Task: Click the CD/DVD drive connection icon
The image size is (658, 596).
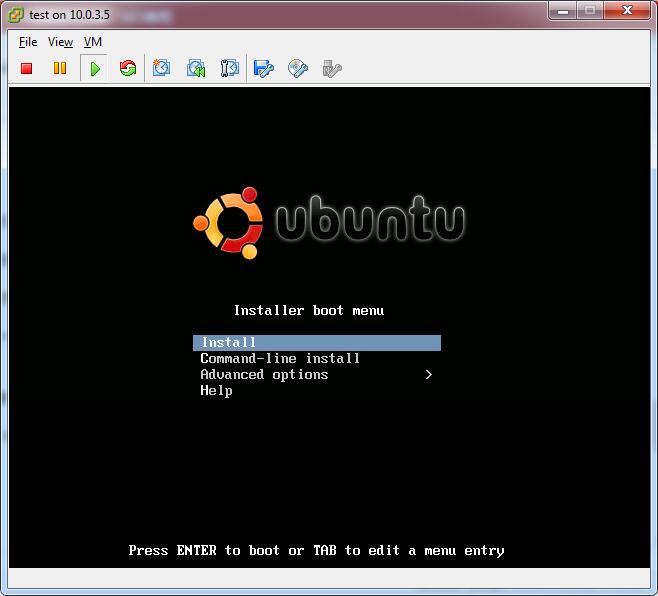Action: (x=297, y=68)
